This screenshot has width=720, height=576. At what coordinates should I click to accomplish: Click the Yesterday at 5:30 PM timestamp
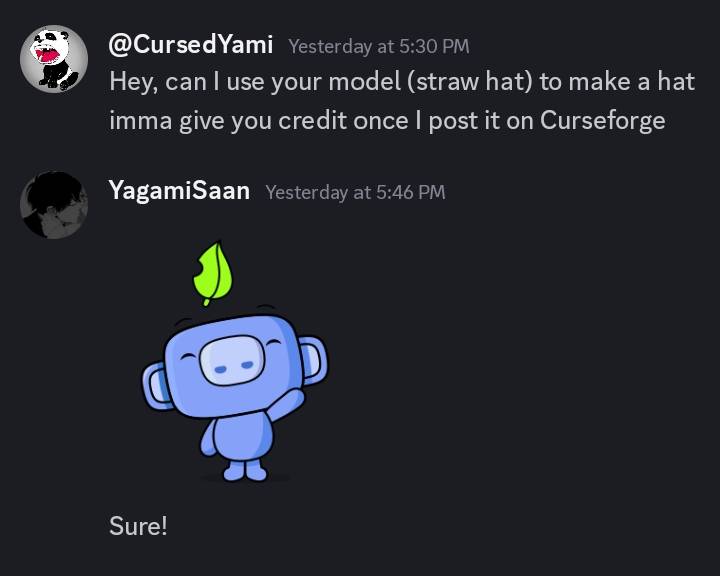(x=379, y=46)
